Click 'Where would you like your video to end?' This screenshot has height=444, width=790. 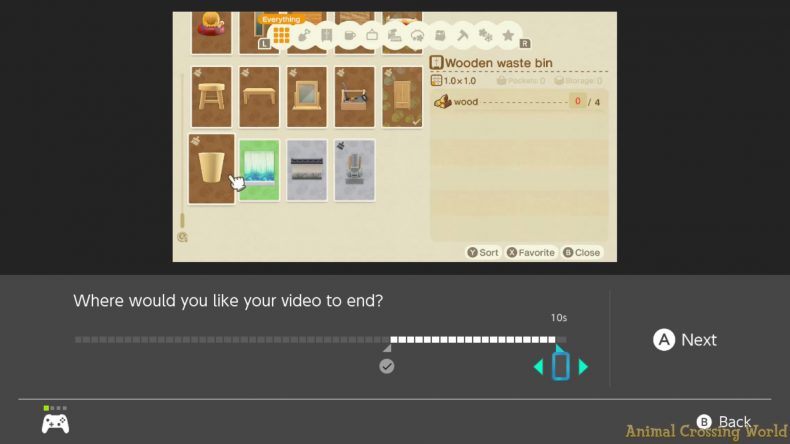pos(228,301)
